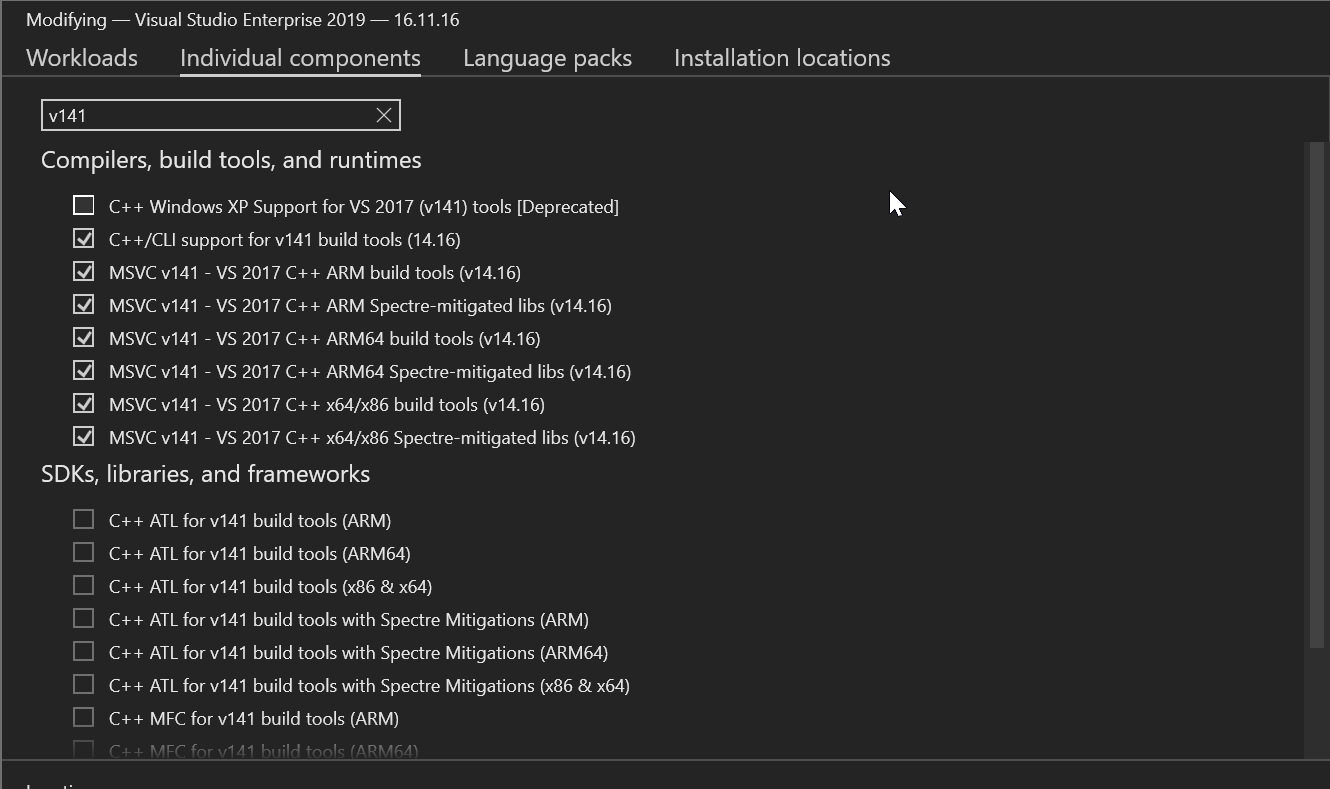Uncheck MSVC v141 ARM64 build tools

tap(84, 338)
